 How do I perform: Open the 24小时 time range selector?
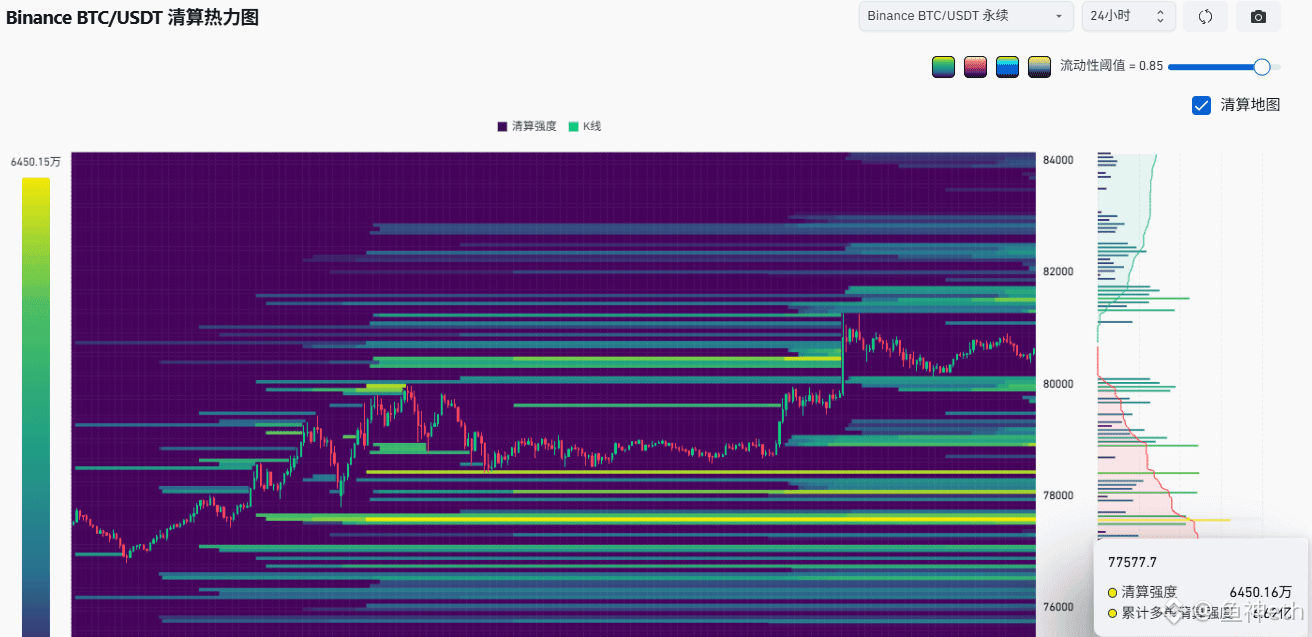click(1128, 16)
